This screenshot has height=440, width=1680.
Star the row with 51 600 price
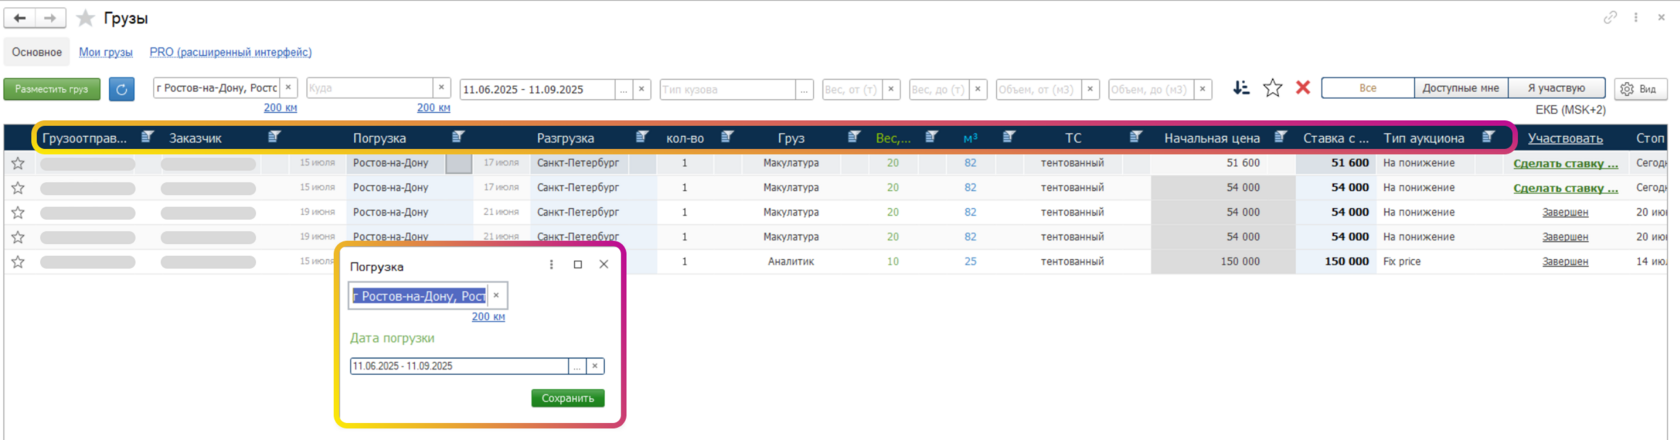(18, 163)
